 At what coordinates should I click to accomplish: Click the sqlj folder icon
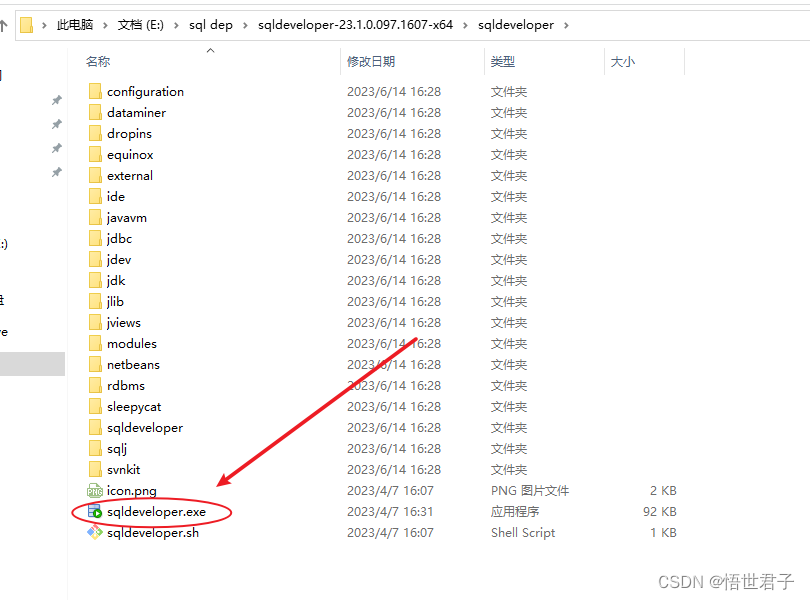pyautogui.click(x=95, y=449)
